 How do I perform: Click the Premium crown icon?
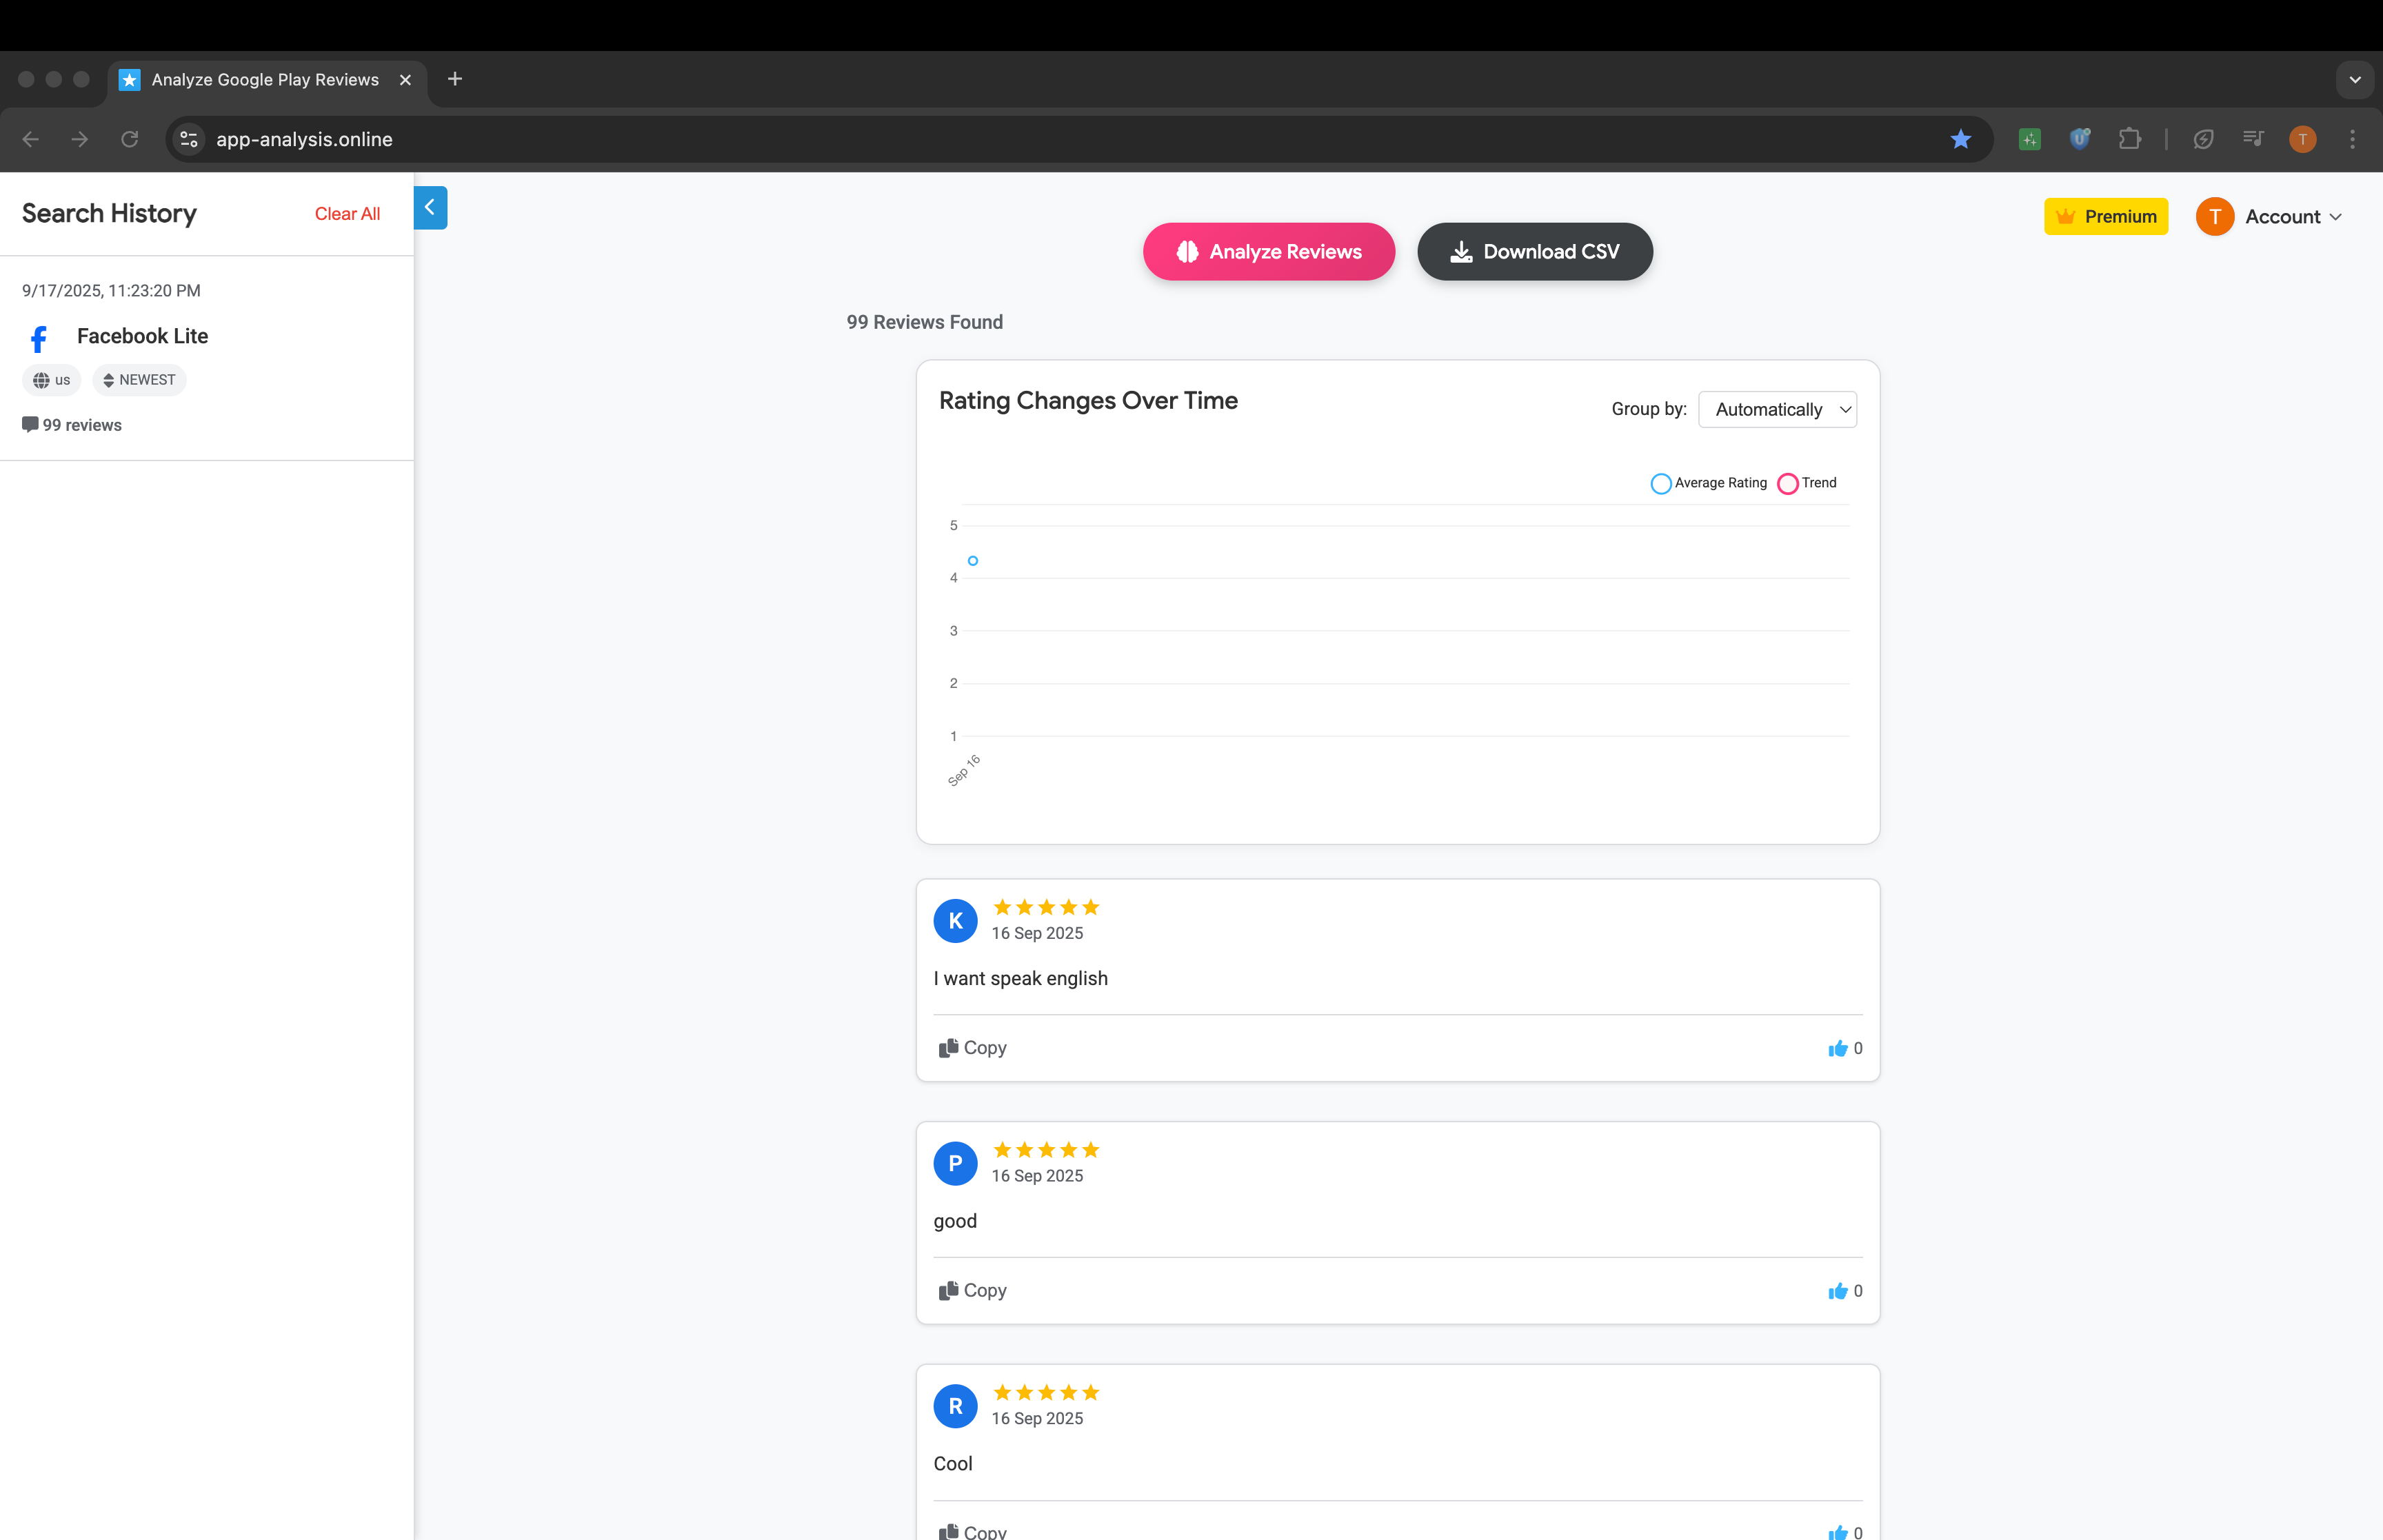coord(2065,216)
